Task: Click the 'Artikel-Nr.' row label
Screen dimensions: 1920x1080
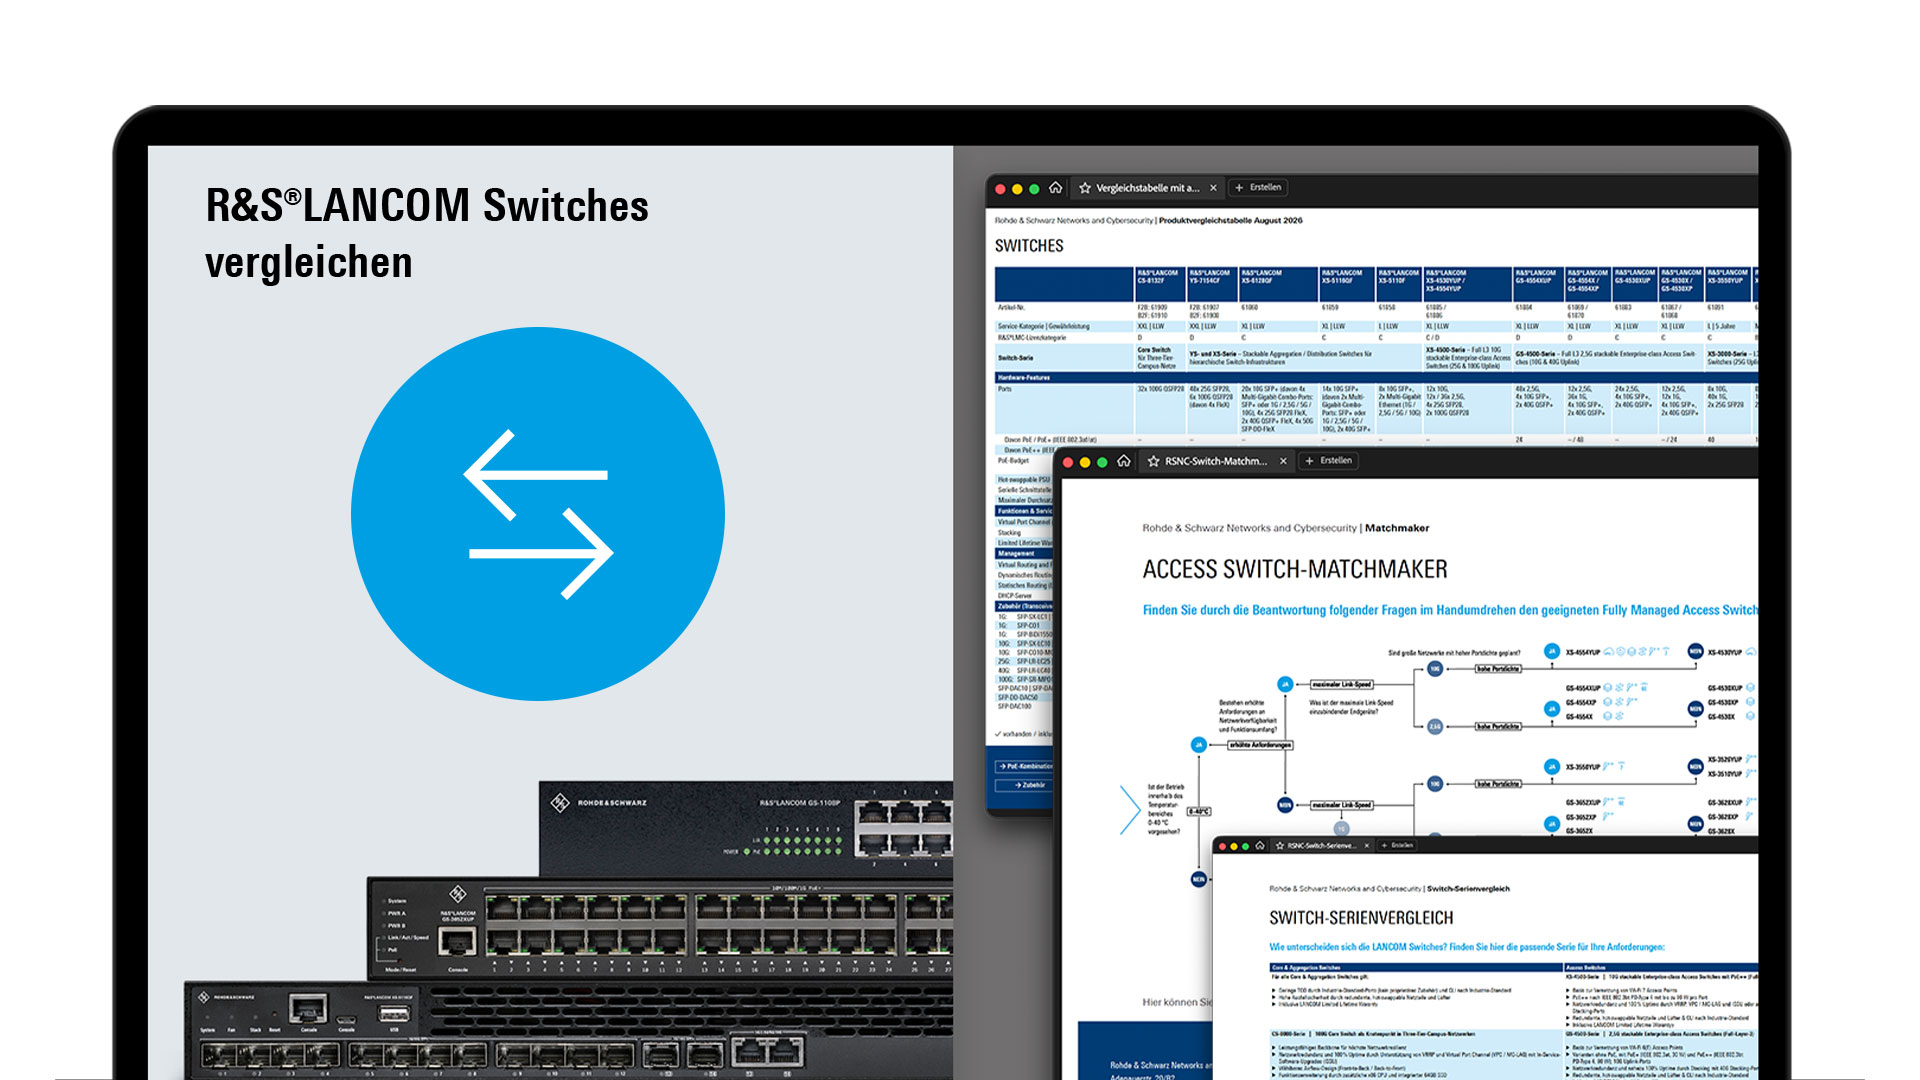Action: 1012,307
